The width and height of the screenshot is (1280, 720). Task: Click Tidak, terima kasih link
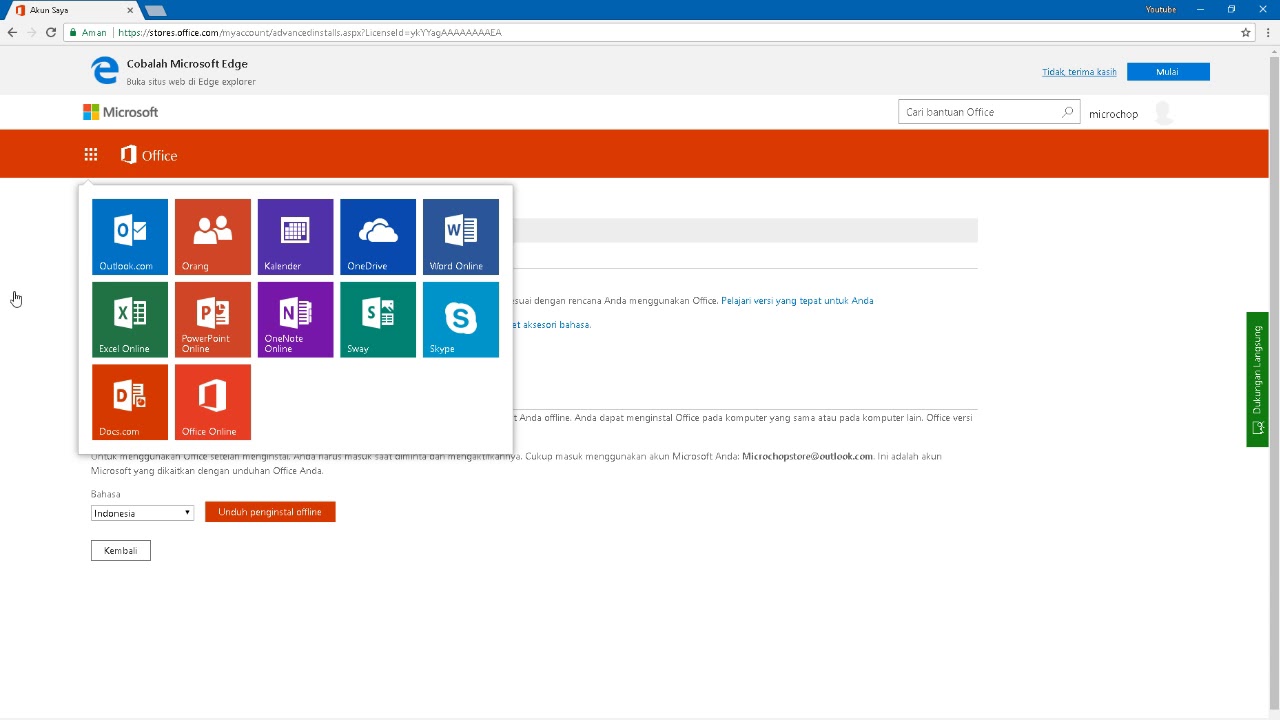pos(1079,72)
